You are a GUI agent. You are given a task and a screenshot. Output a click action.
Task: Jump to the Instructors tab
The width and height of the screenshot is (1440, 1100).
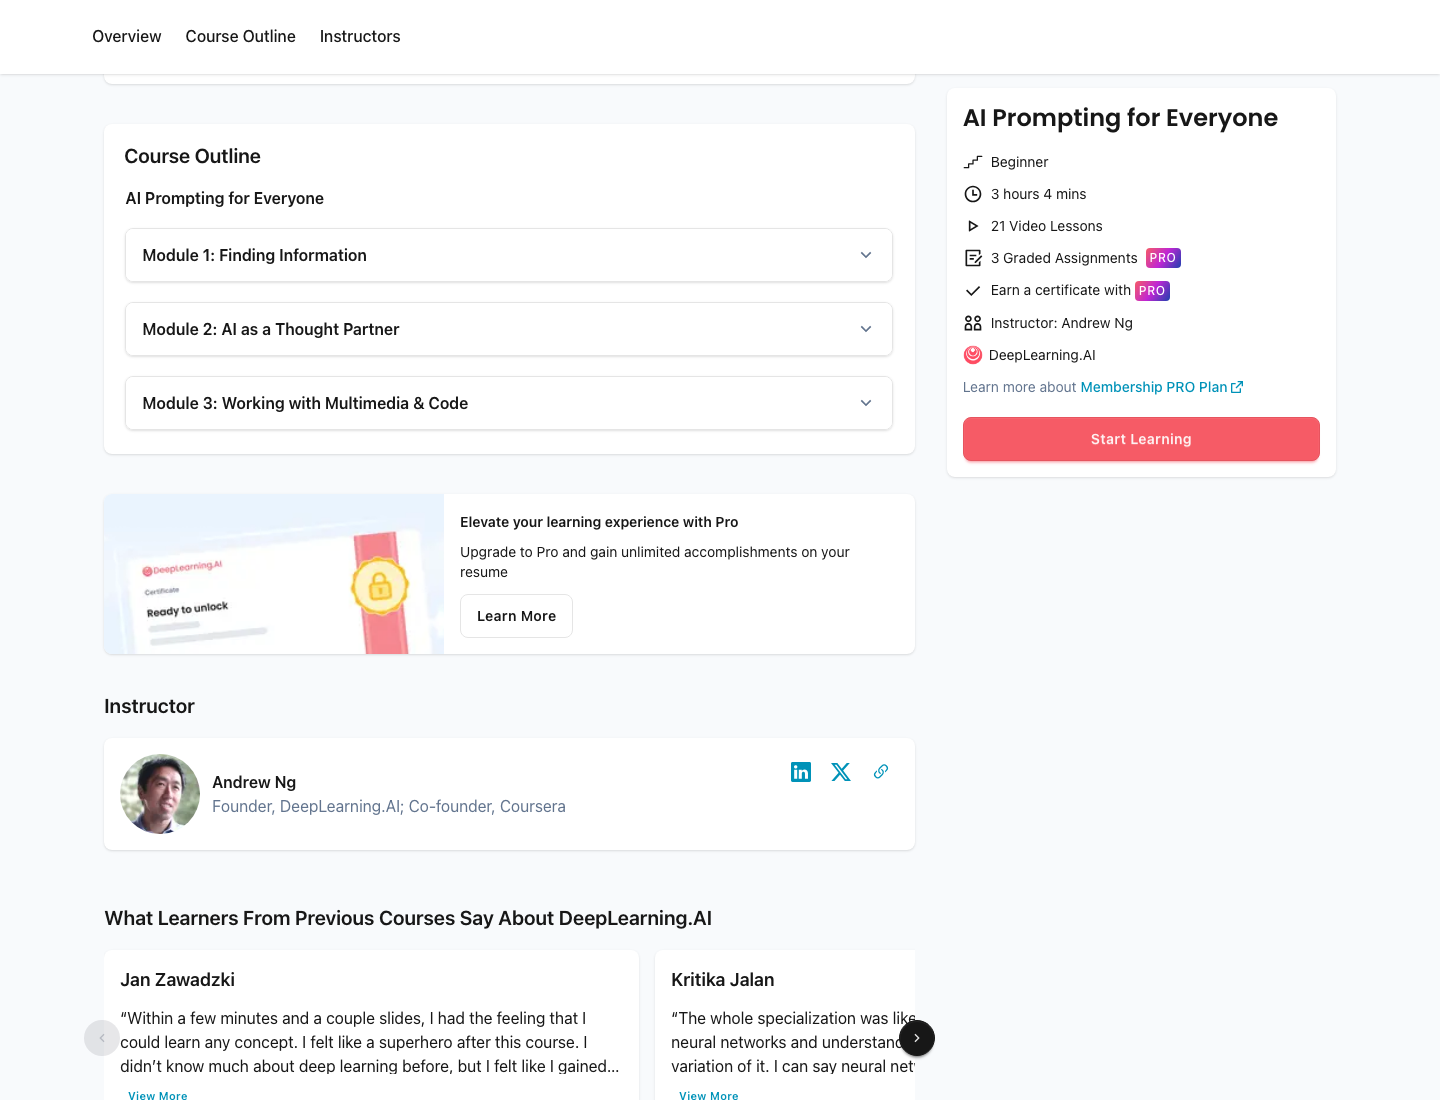click(x=360, y=37)
